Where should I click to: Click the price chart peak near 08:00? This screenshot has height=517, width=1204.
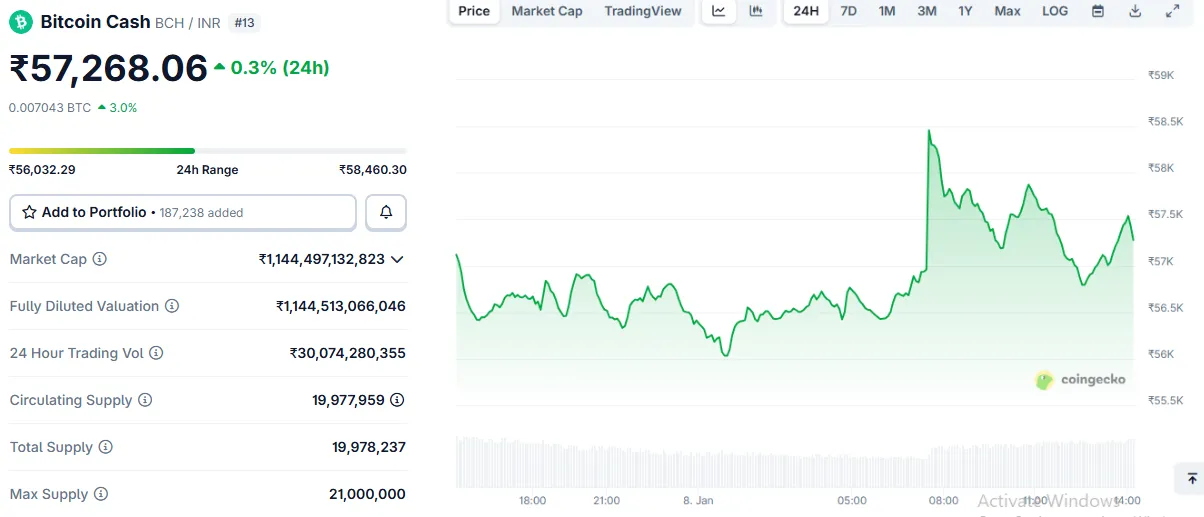tap(929, 131)
